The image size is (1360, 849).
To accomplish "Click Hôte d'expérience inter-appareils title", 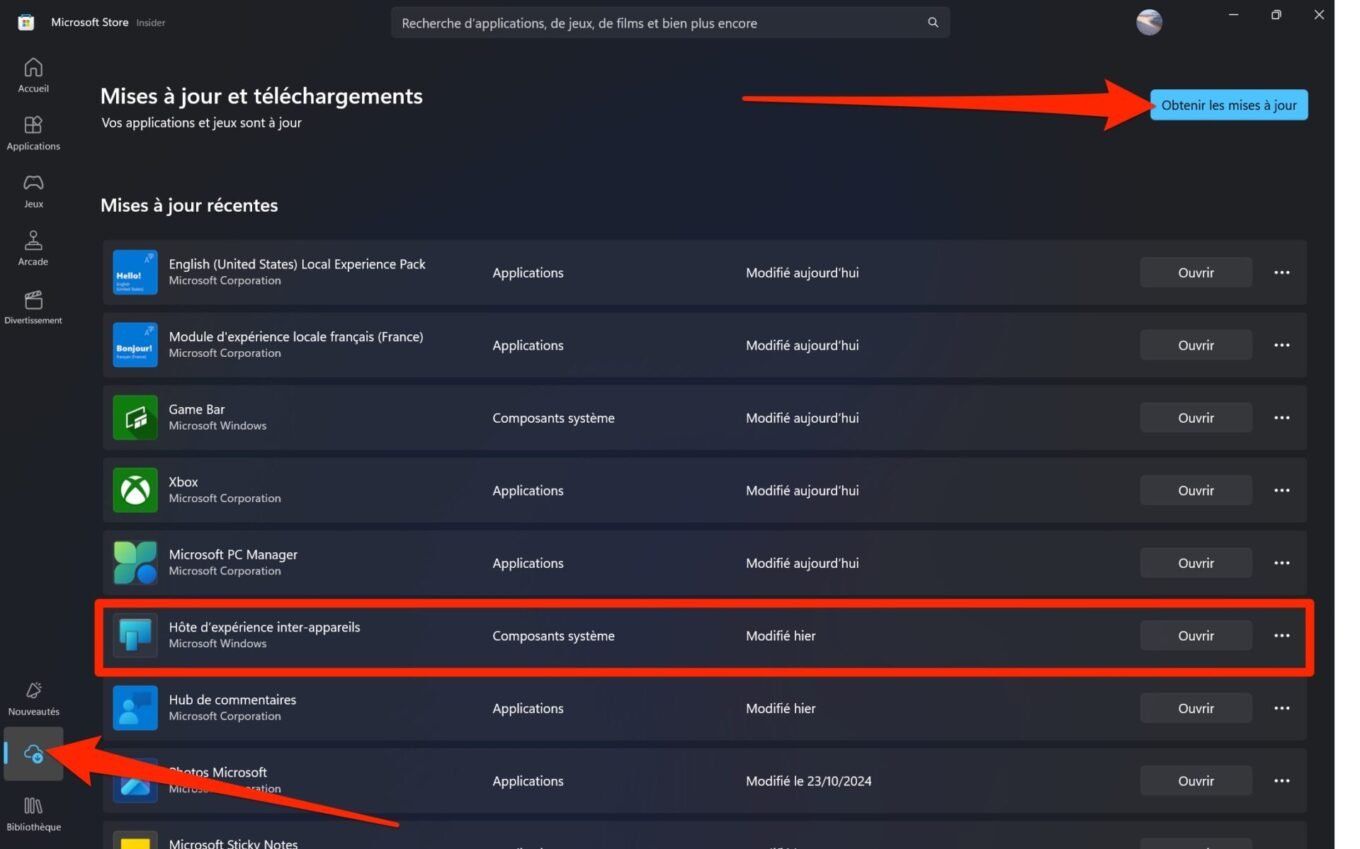I will click(x=264, y=627).
